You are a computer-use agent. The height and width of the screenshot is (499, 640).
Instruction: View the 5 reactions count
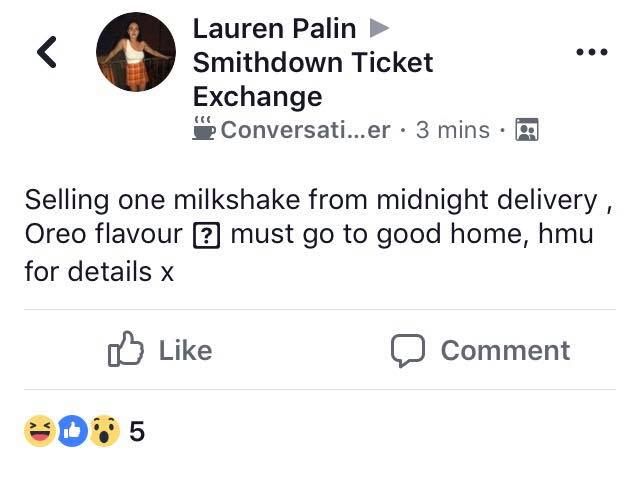(137, 431)
